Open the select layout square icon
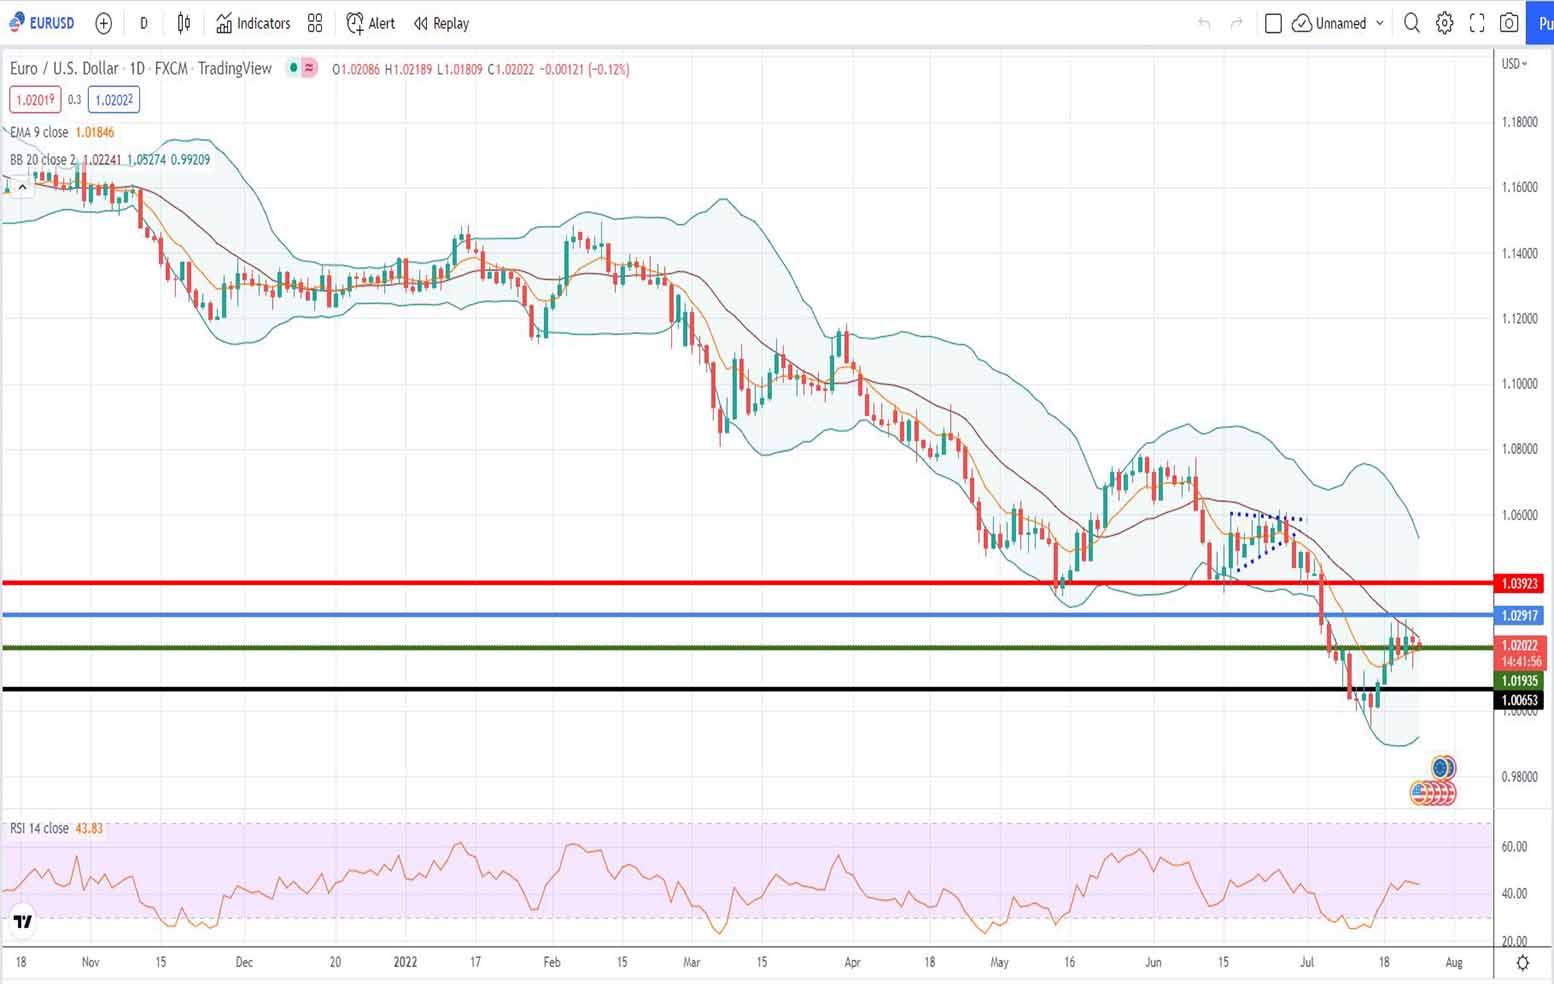This screenshot has width=1554, height=984. [1273, 23]
